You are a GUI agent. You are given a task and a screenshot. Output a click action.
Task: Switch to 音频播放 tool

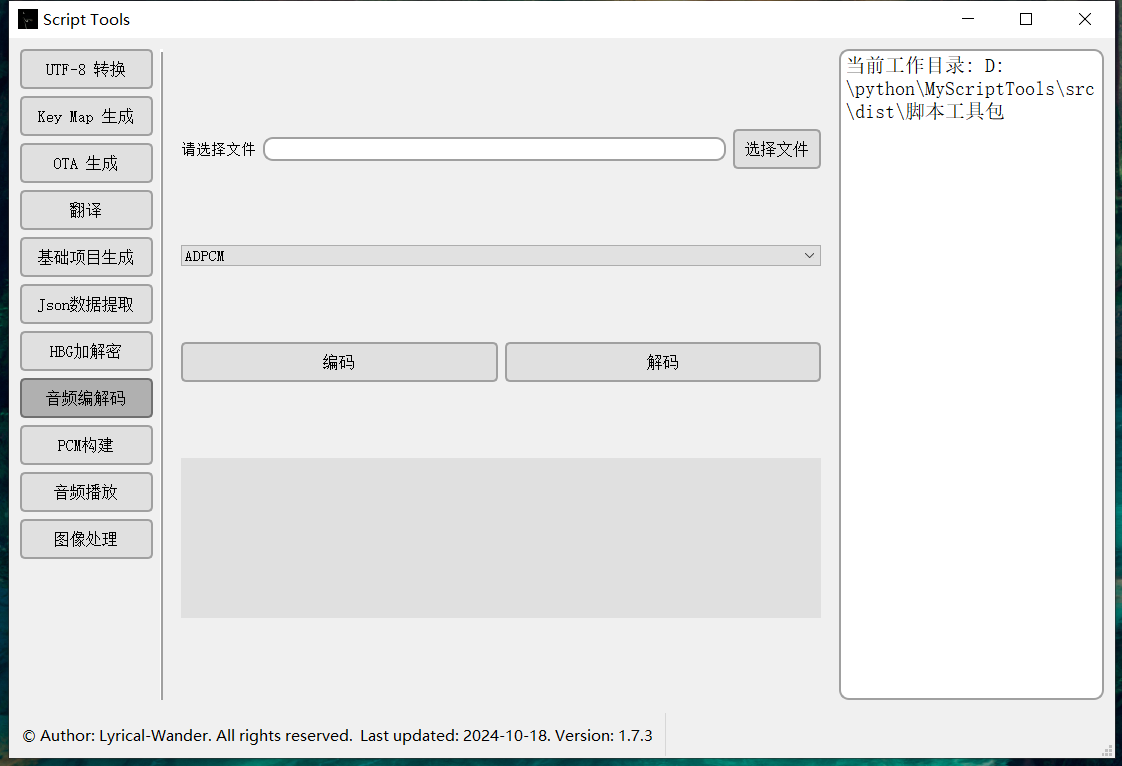(x=86, y=492)
